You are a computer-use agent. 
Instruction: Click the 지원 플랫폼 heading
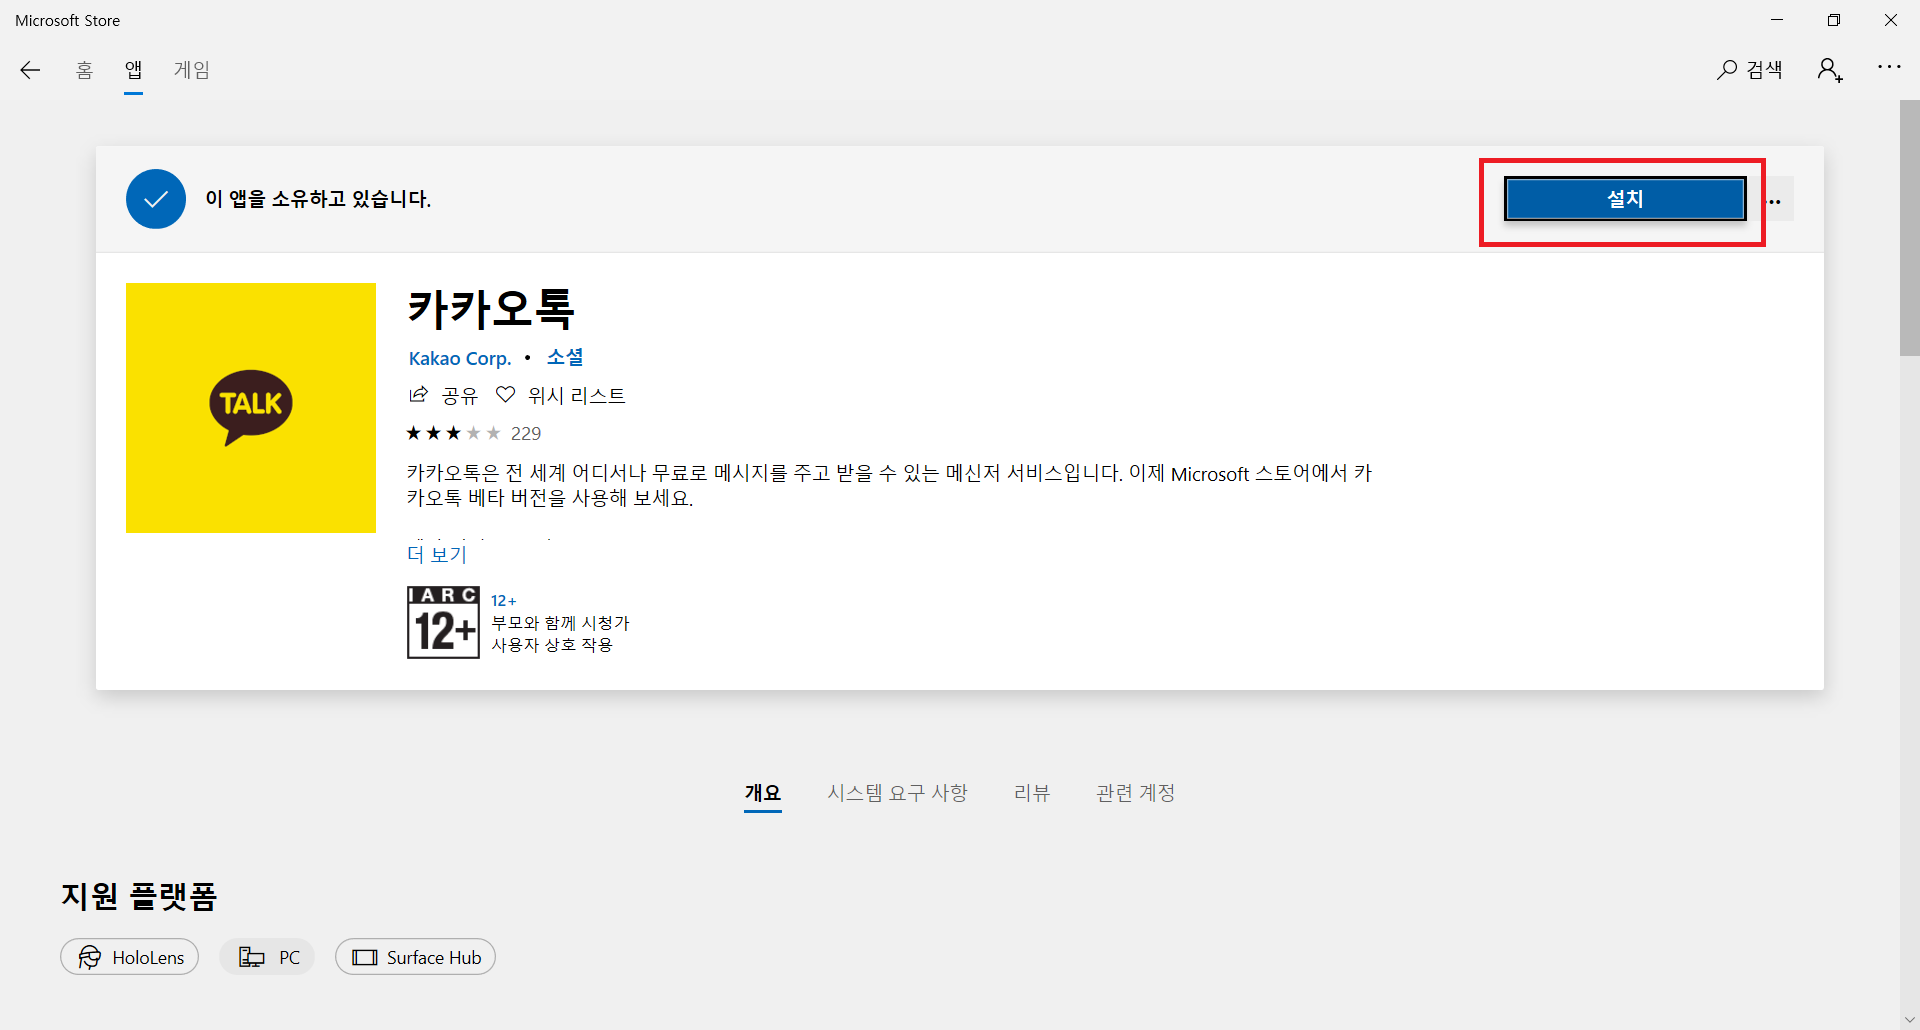click(x=139, y=896)
